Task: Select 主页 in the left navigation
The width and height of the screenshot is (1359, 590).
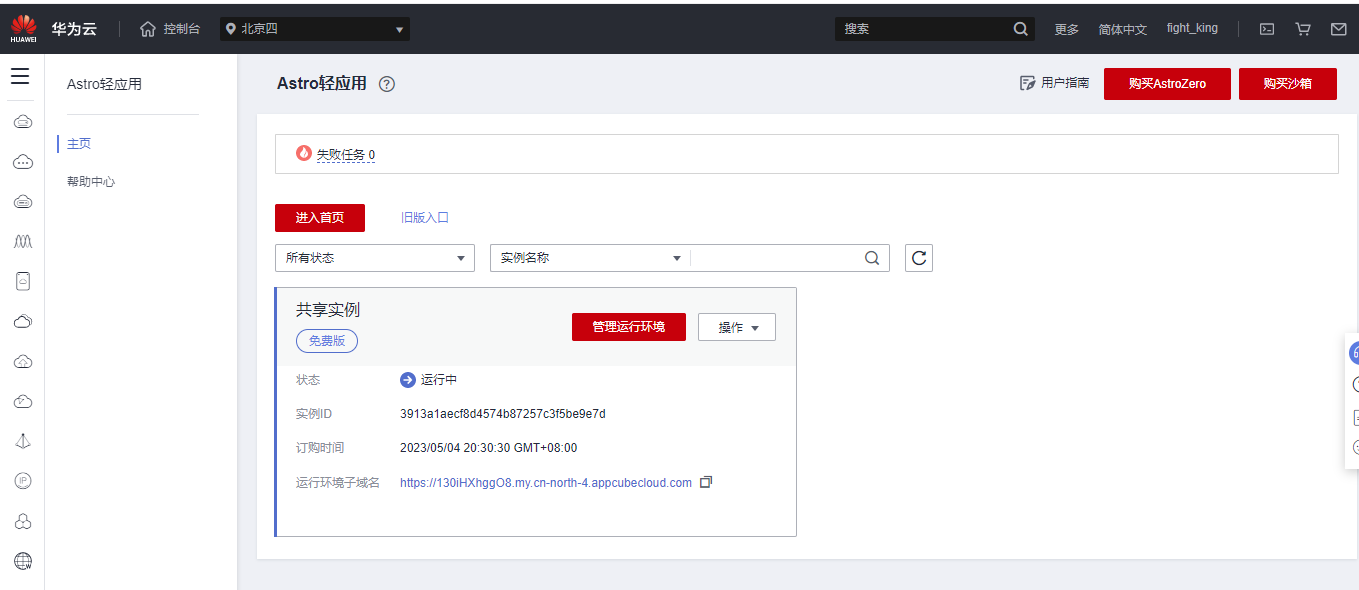Action: pos(79,144)
